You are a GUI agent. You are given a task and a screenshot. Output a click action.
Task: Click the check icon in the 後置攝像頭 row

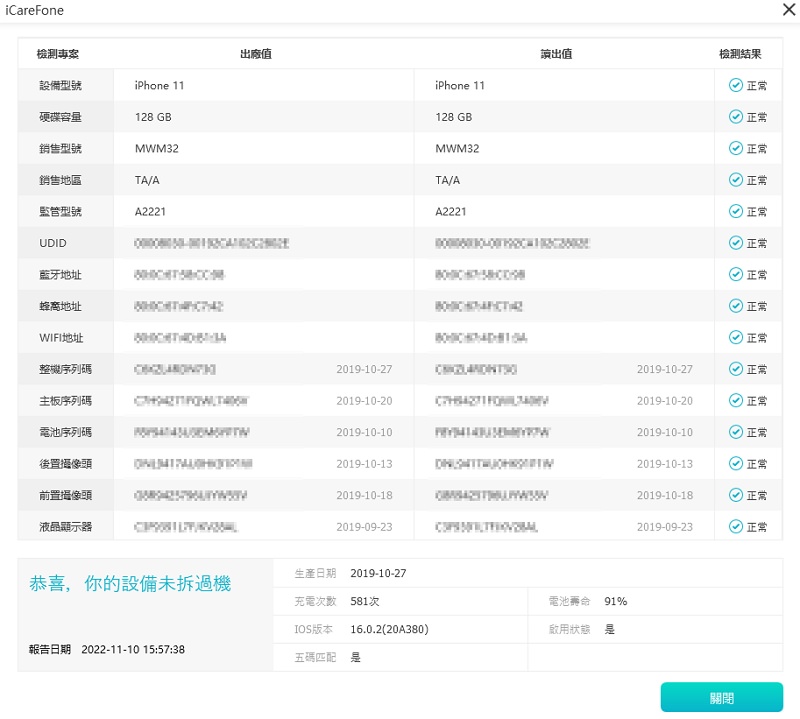(x=735, y=464)
